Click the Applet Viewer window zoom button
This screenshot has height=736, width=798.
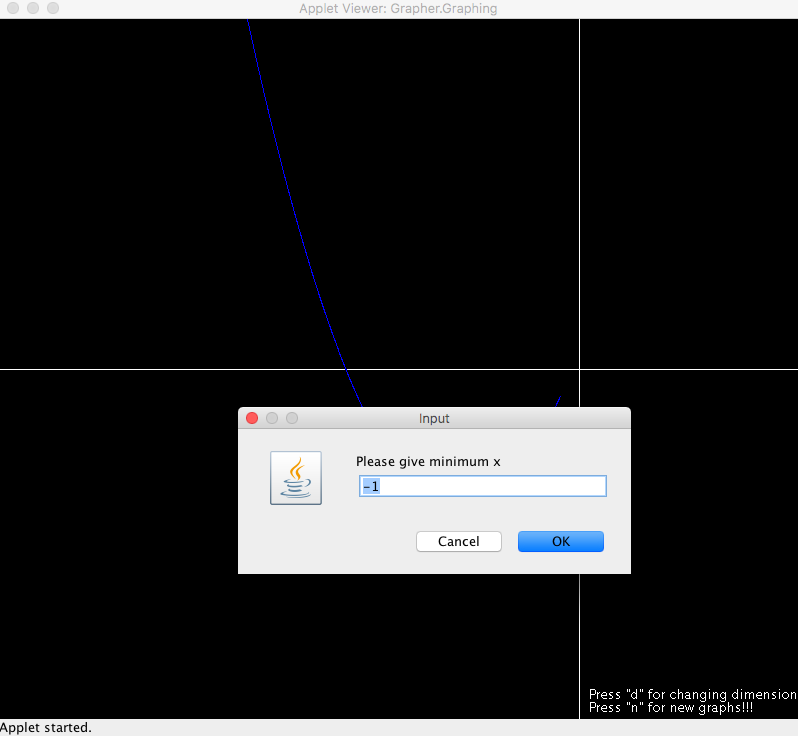pyautogui.click(x=53, y=8)
